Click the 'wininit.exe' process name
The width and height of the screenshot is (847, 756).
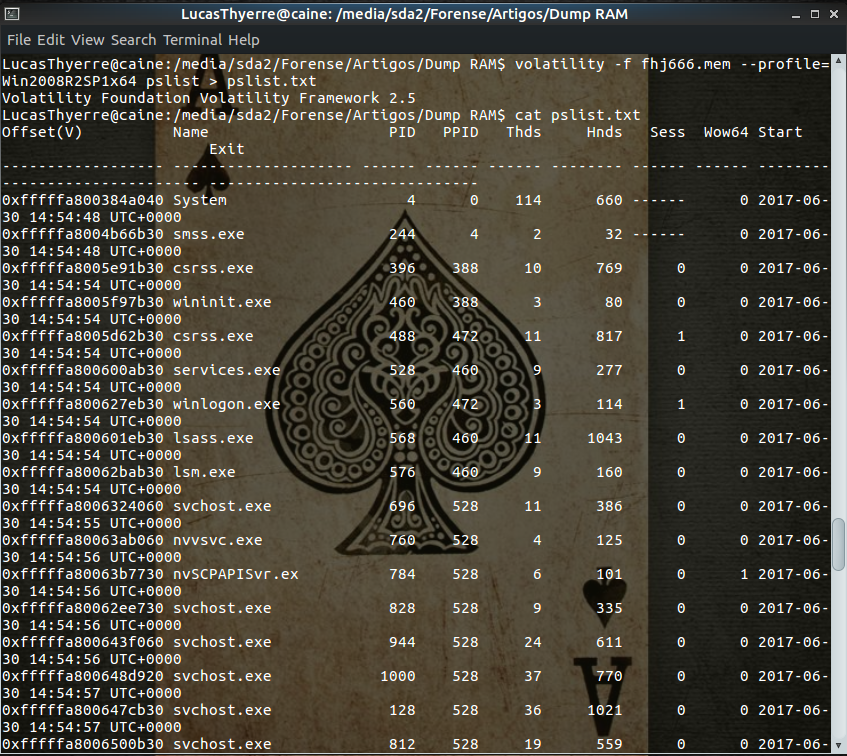click(222, 302)
